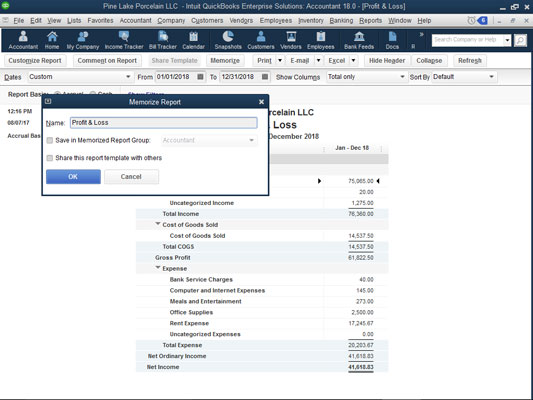The width and height of the screenshot is (533, 400).
Task: Confirm with the OK button
Action: (x=73, y=177)
